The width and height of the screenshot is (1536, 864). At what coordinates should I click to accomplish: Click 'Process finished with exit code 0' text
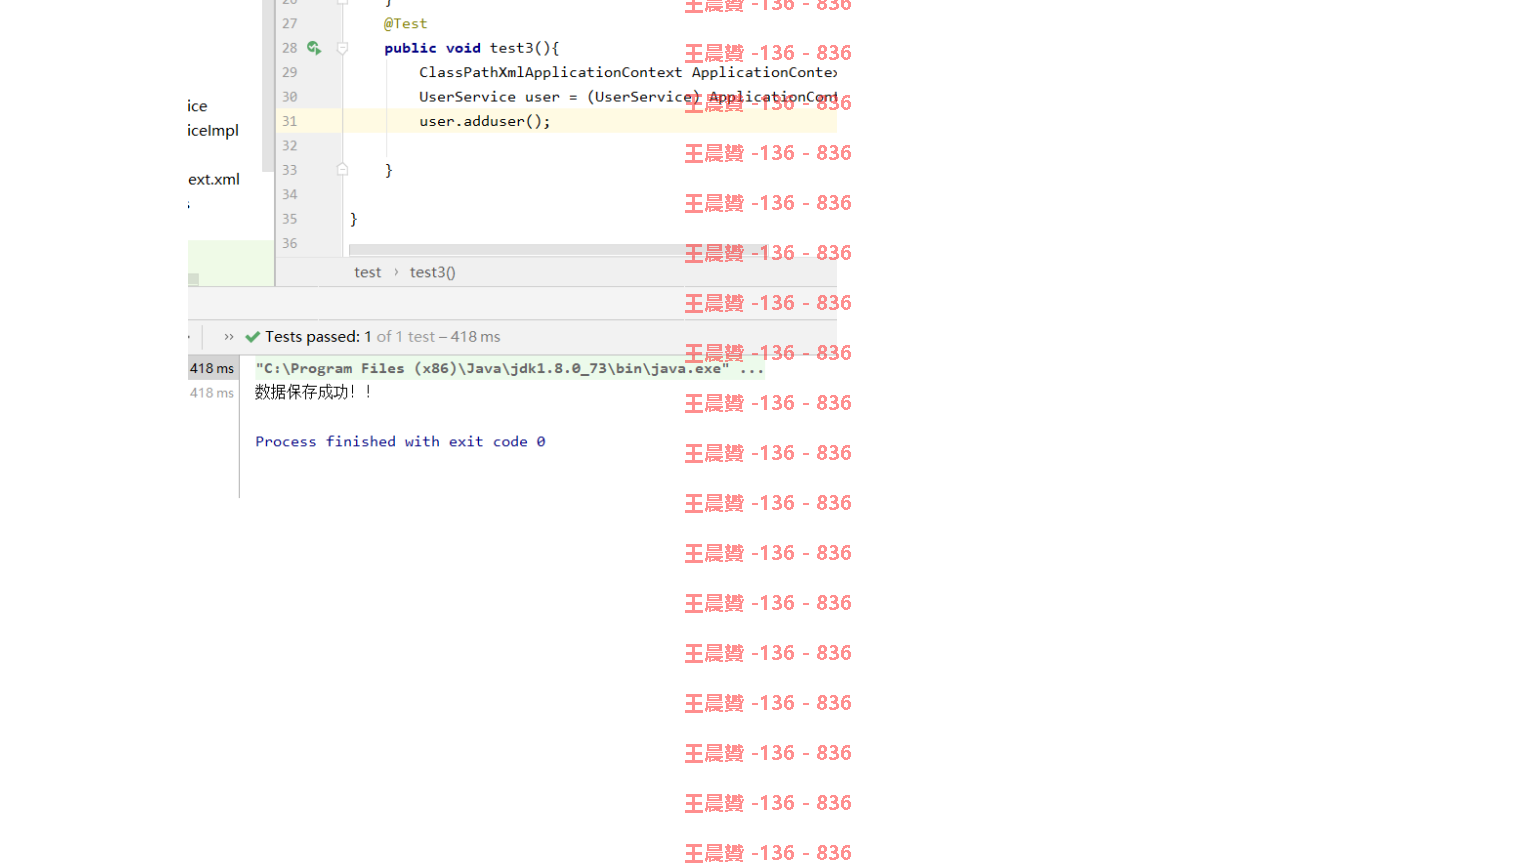coord(400,441)
